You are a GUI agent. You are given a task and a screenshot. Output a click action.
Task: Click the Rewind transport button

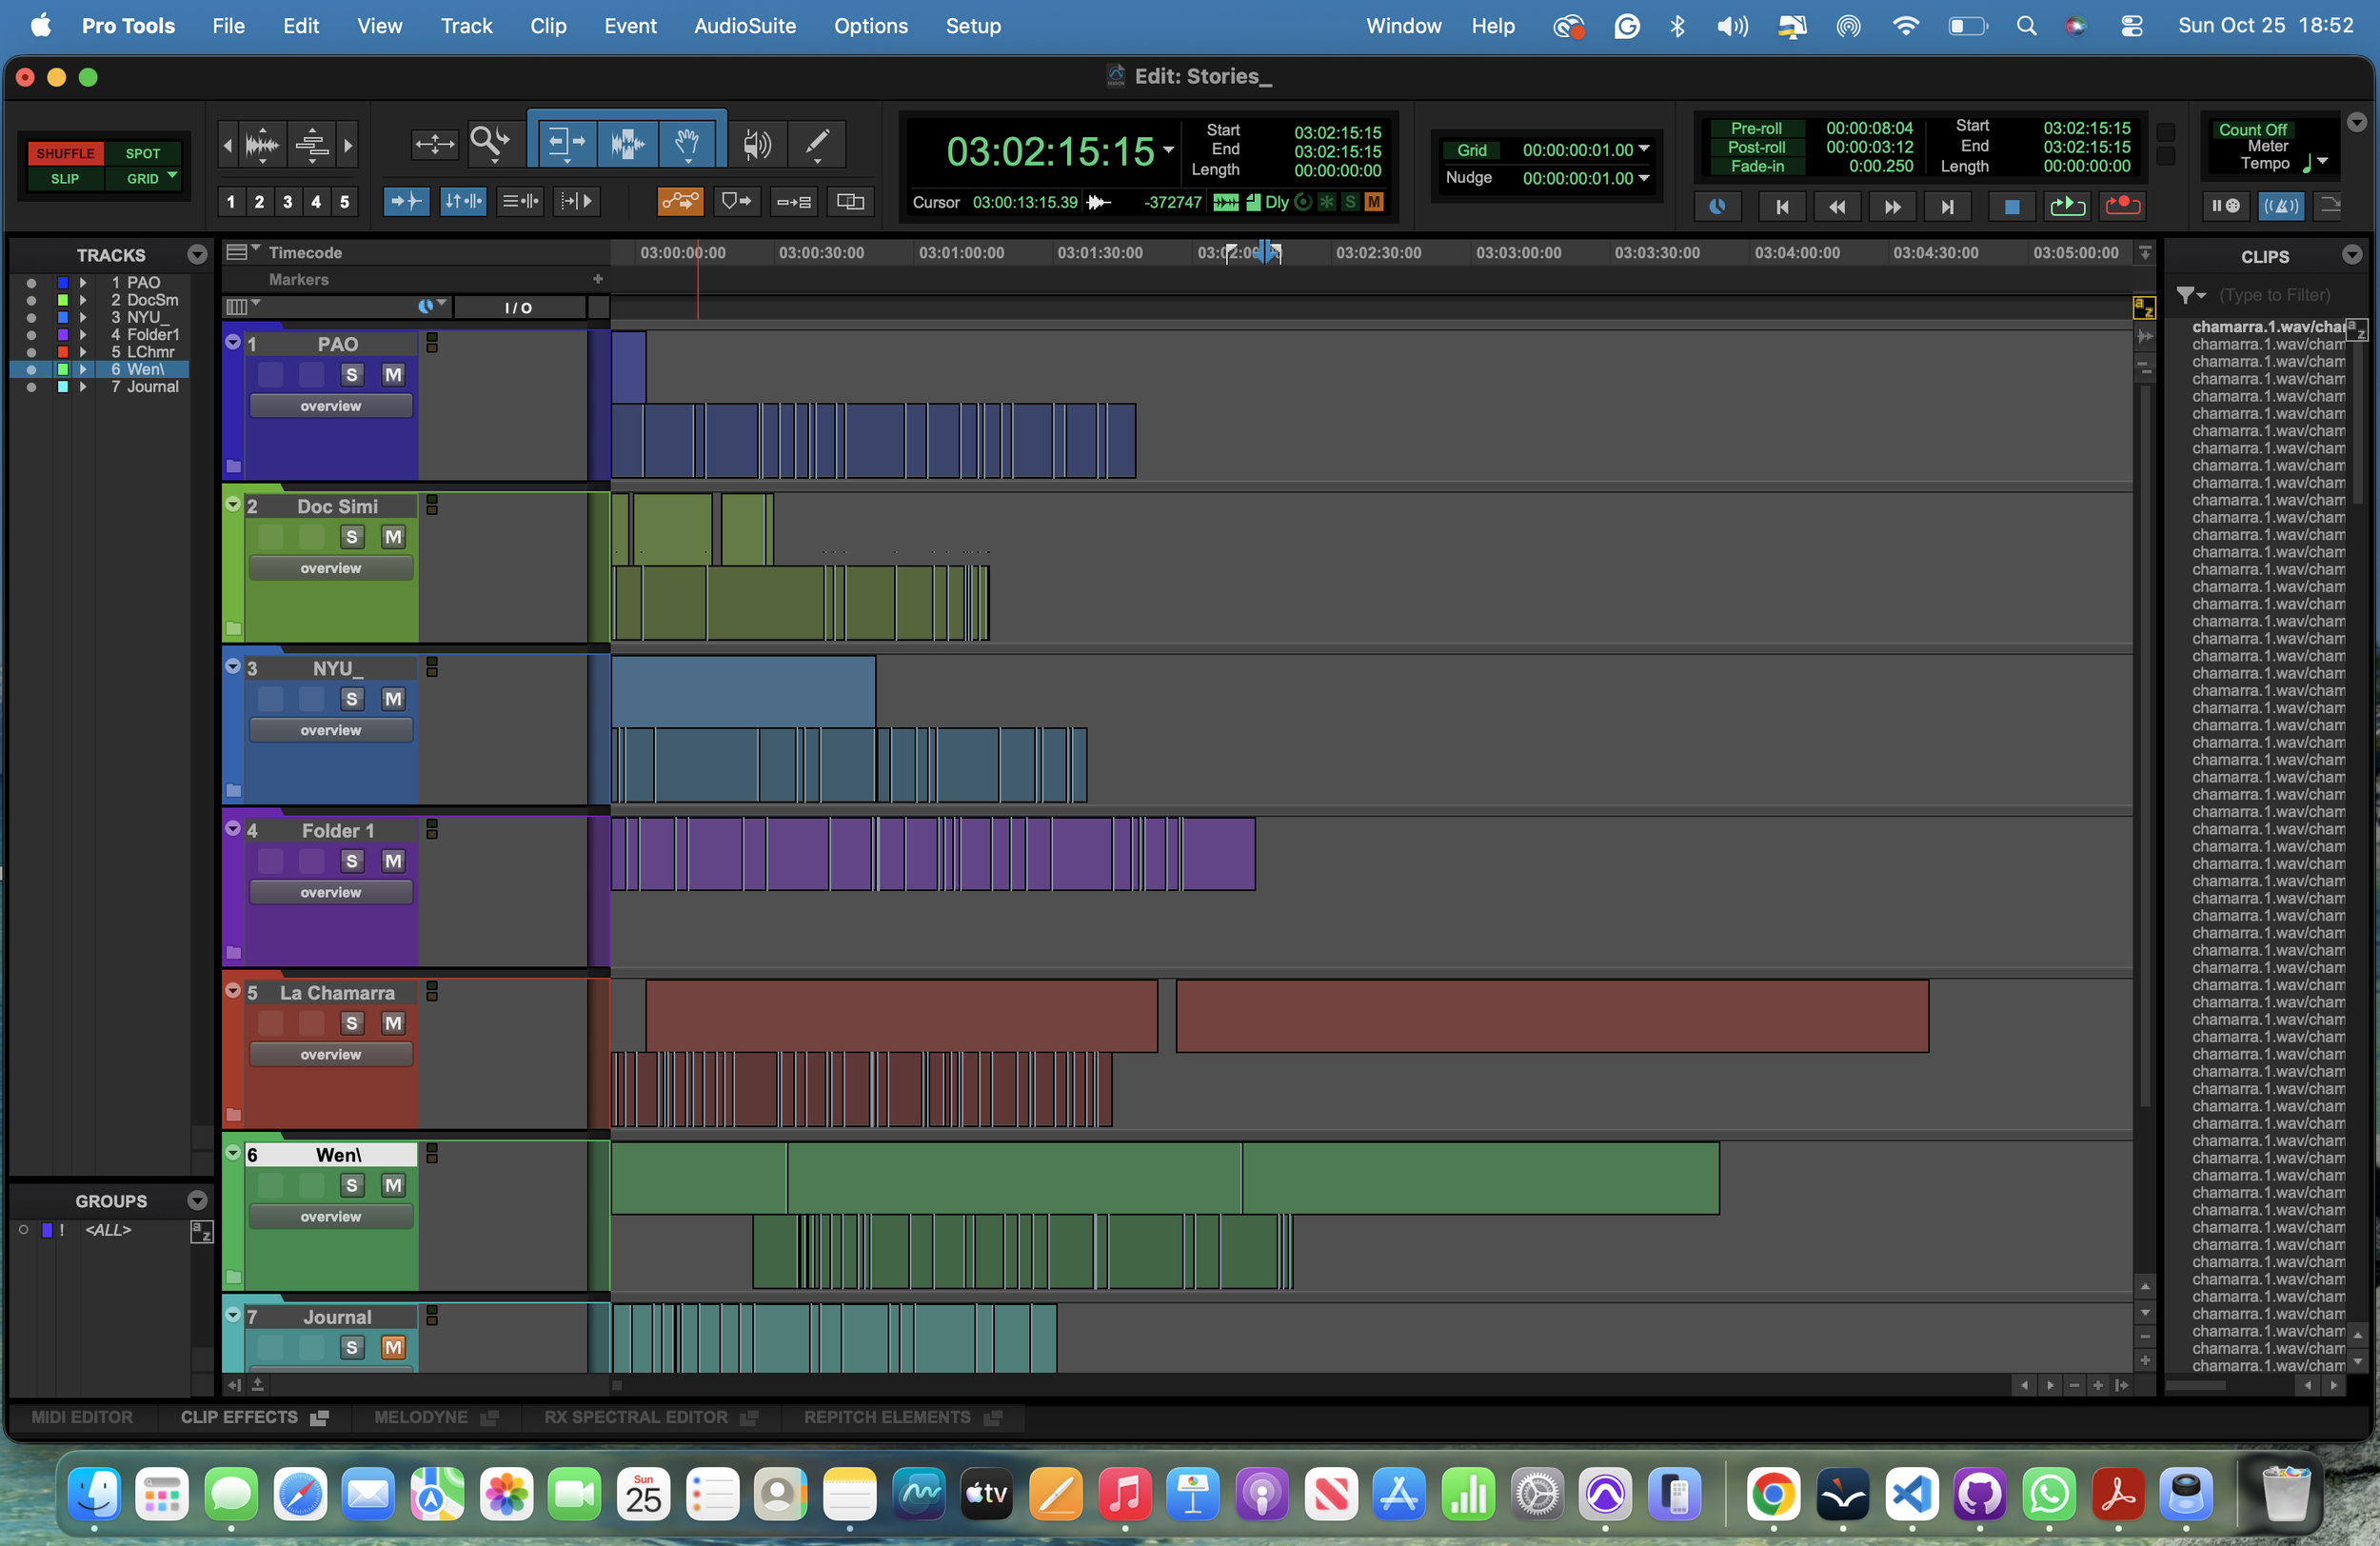(1836, 206)
